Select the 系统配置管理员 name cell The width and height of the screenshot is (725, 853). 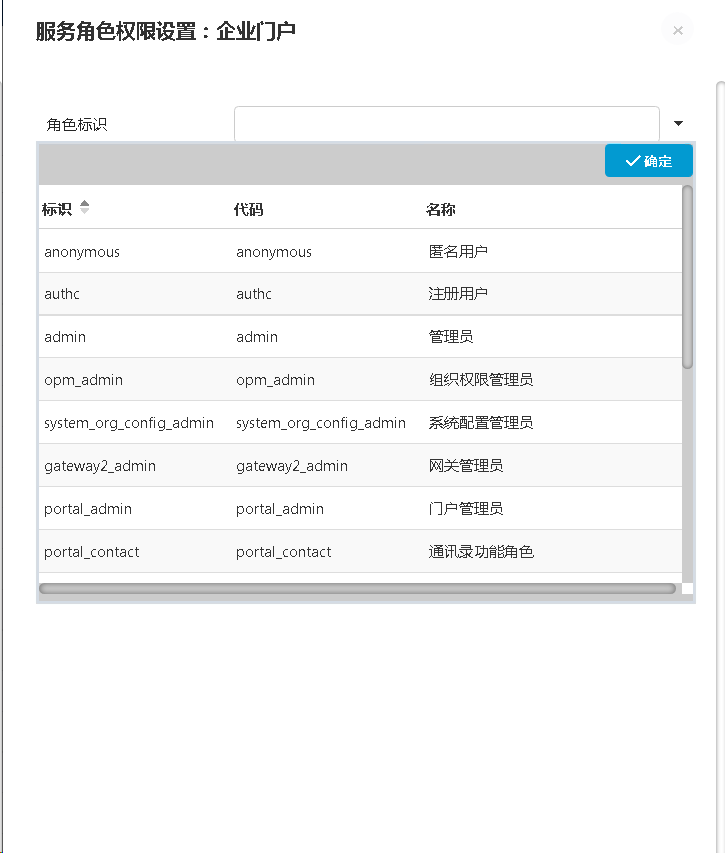pos(481,423)
